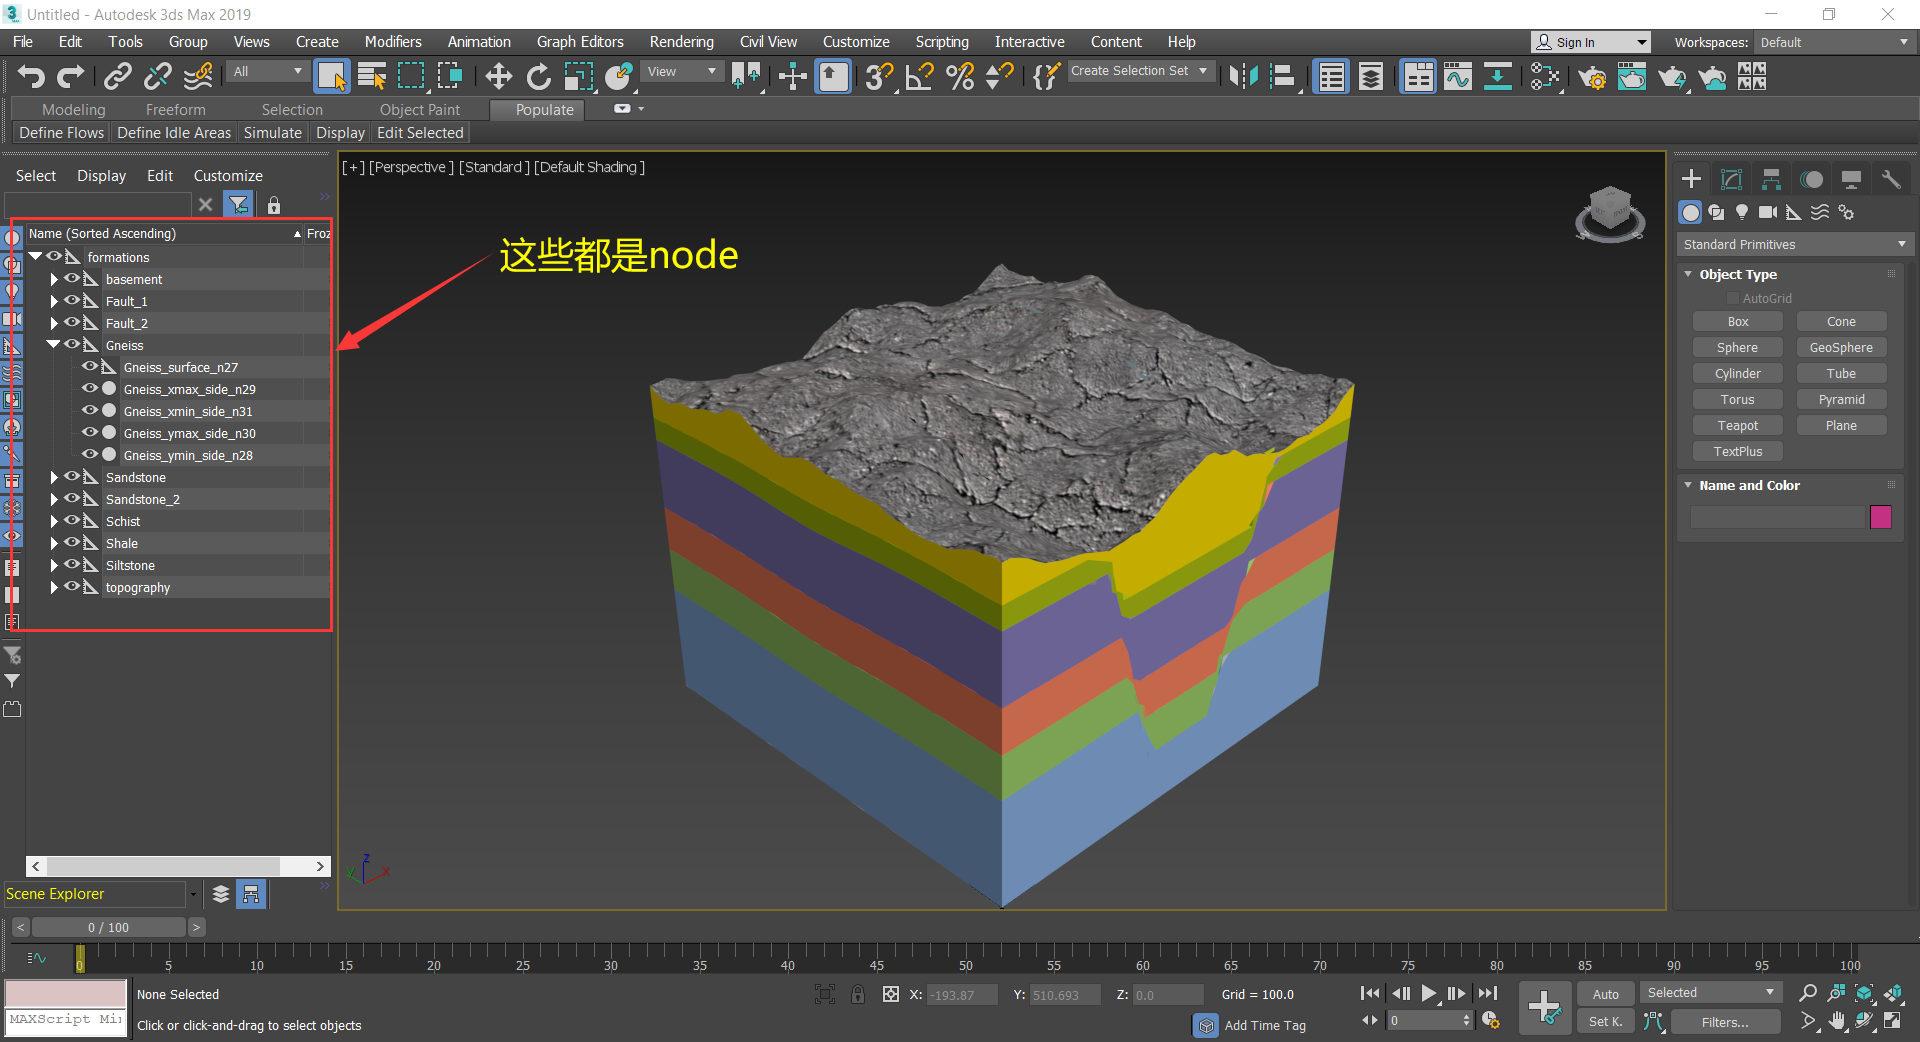
Task: Open the Rendering menu
Action: 681,42
